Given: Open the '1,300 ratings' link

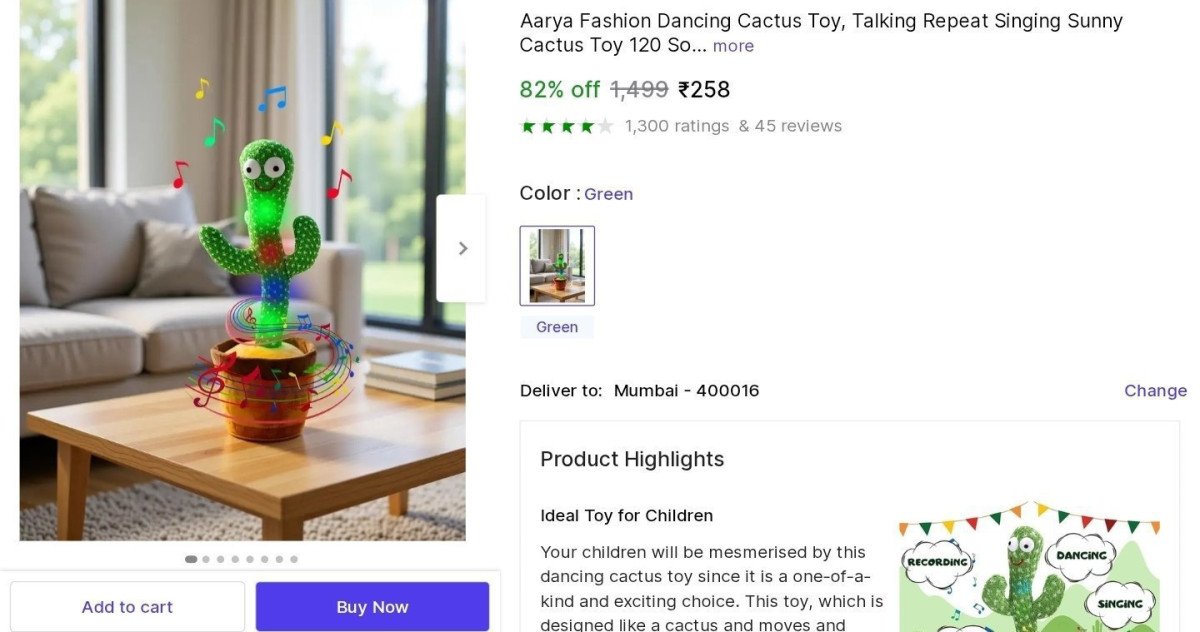Looking at the screenshot, I should [677, 126].
